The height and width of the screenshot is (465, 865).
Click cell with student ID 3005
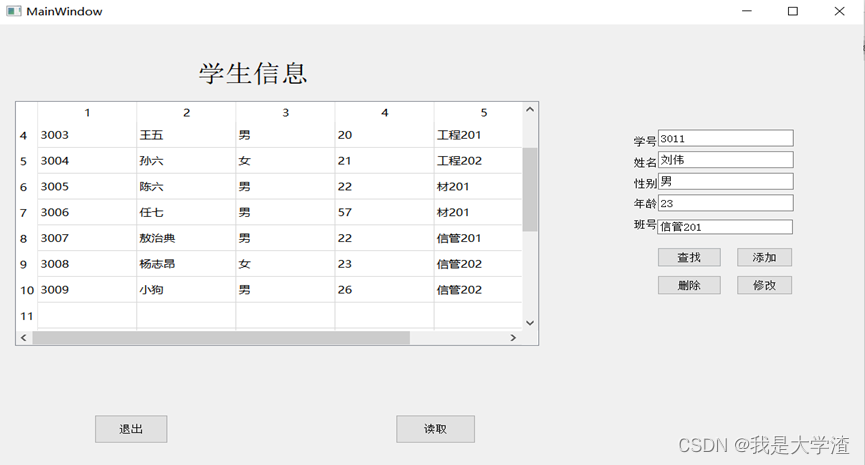(87, 187)
